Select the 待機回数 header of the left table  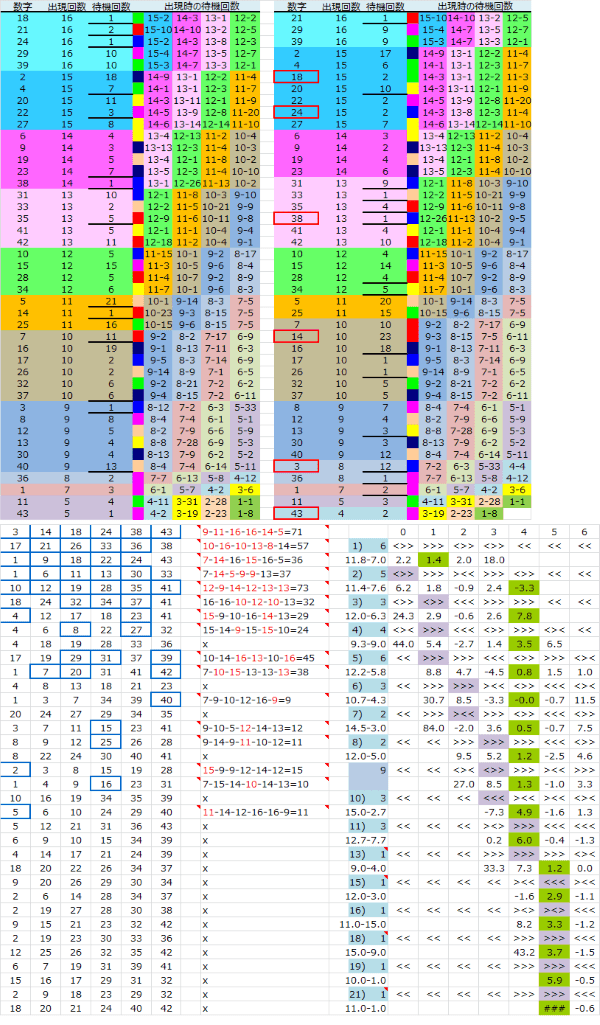(x=110, y=7)
